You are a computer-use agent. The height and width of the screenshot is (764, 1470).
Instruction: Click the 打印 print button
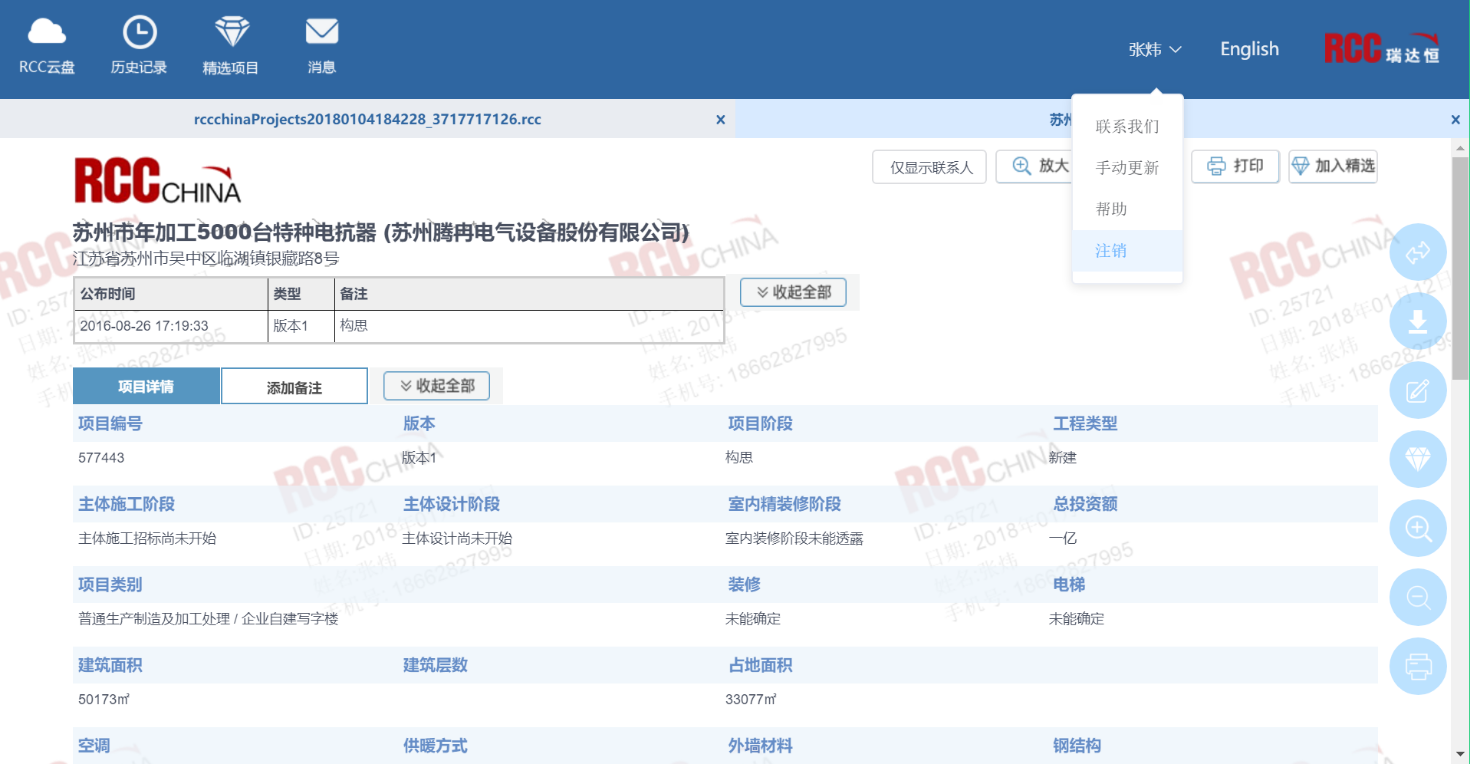tap(1235, 166)
